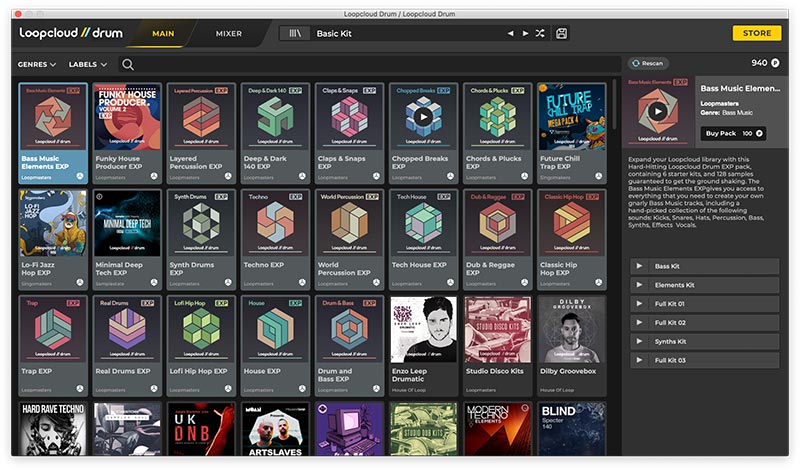The width and height of the screenshot is (800, 470).
Task: Click the points icon on Techno EXP card
Action: (x=302, y=282)
